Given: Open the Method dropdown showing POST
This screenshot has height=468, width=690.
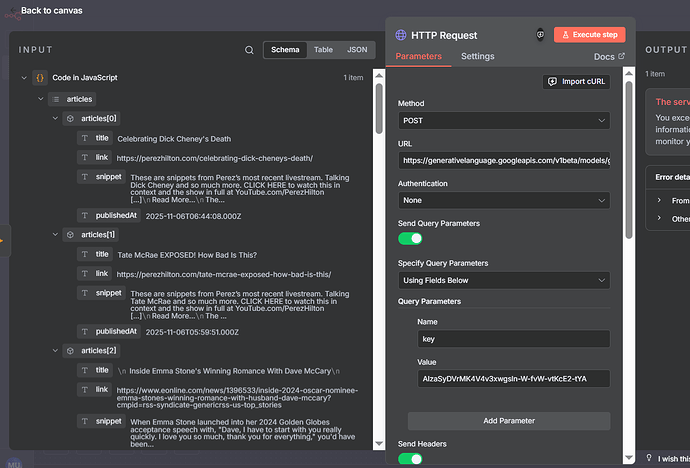Looking at the screenshot, I should coord(504,120).
